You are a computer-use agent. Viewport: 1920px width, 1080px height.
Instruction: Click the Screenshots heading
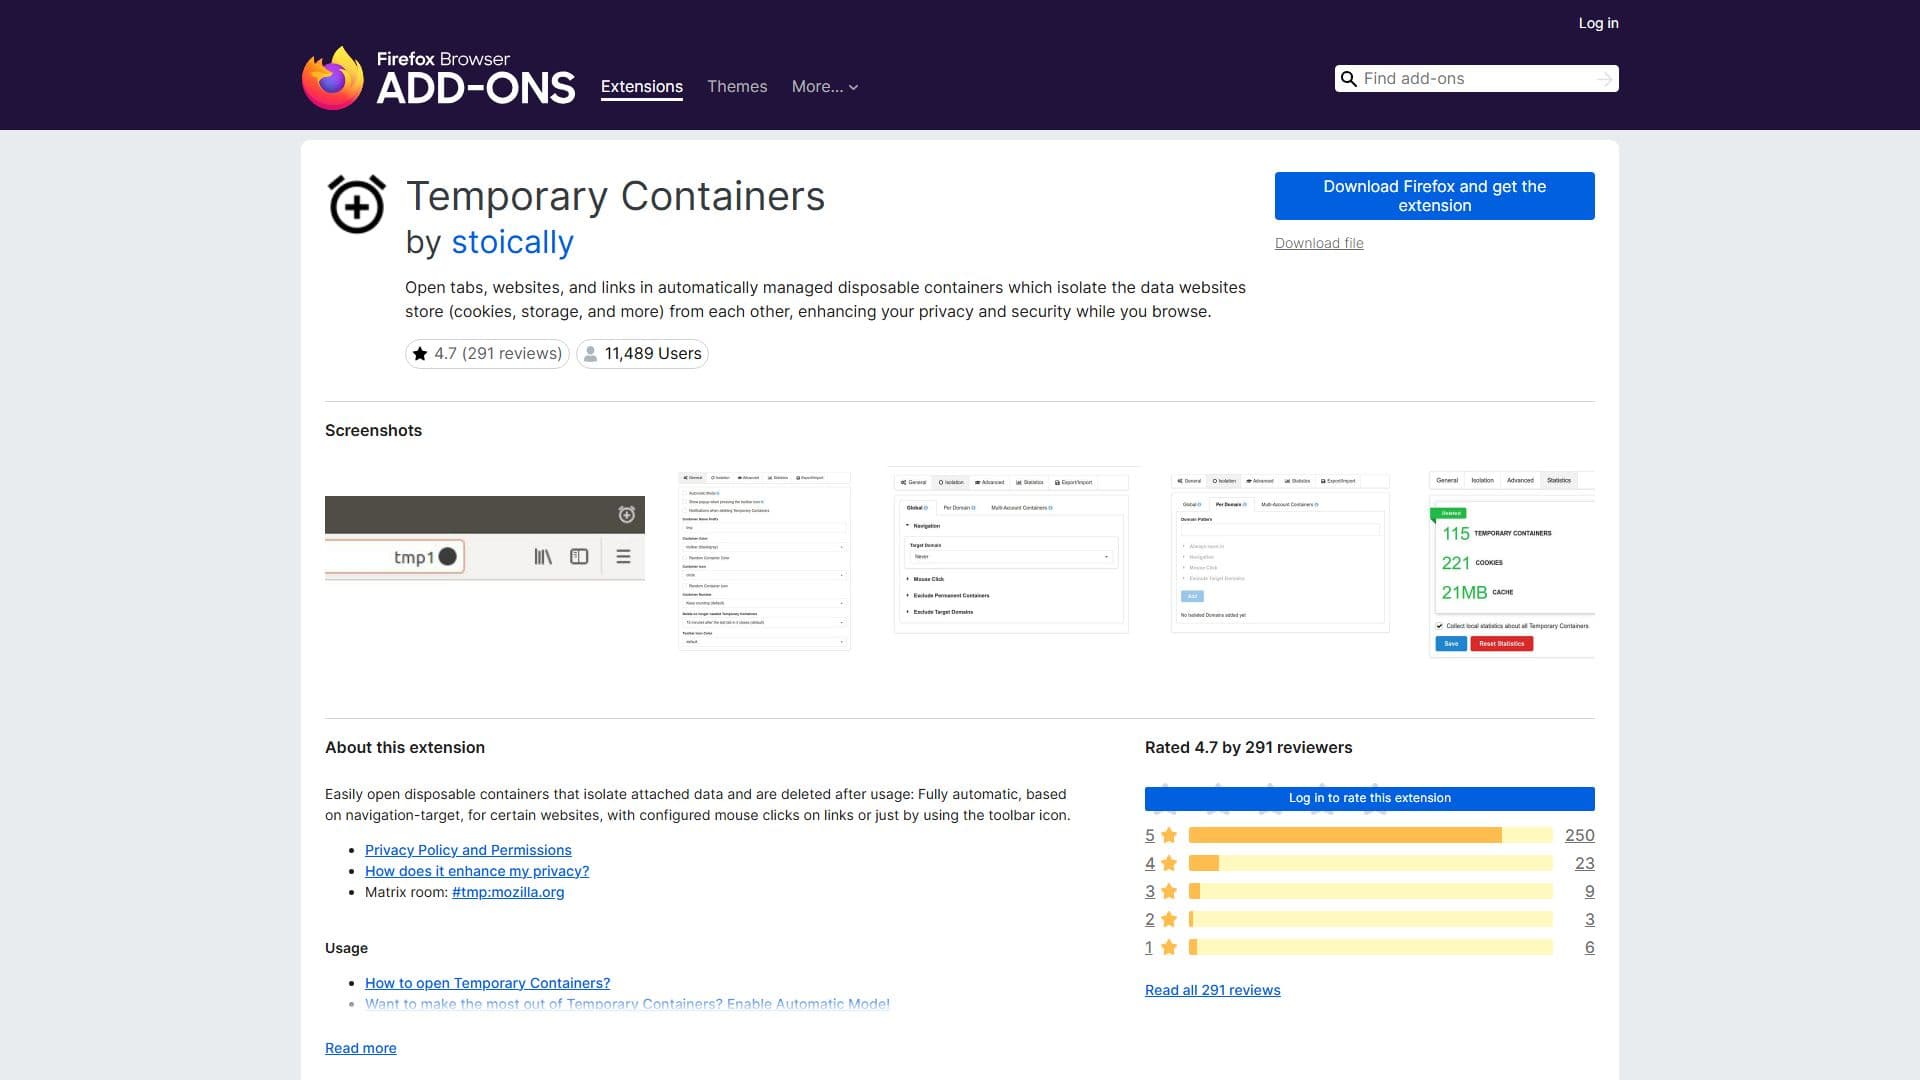373,430
